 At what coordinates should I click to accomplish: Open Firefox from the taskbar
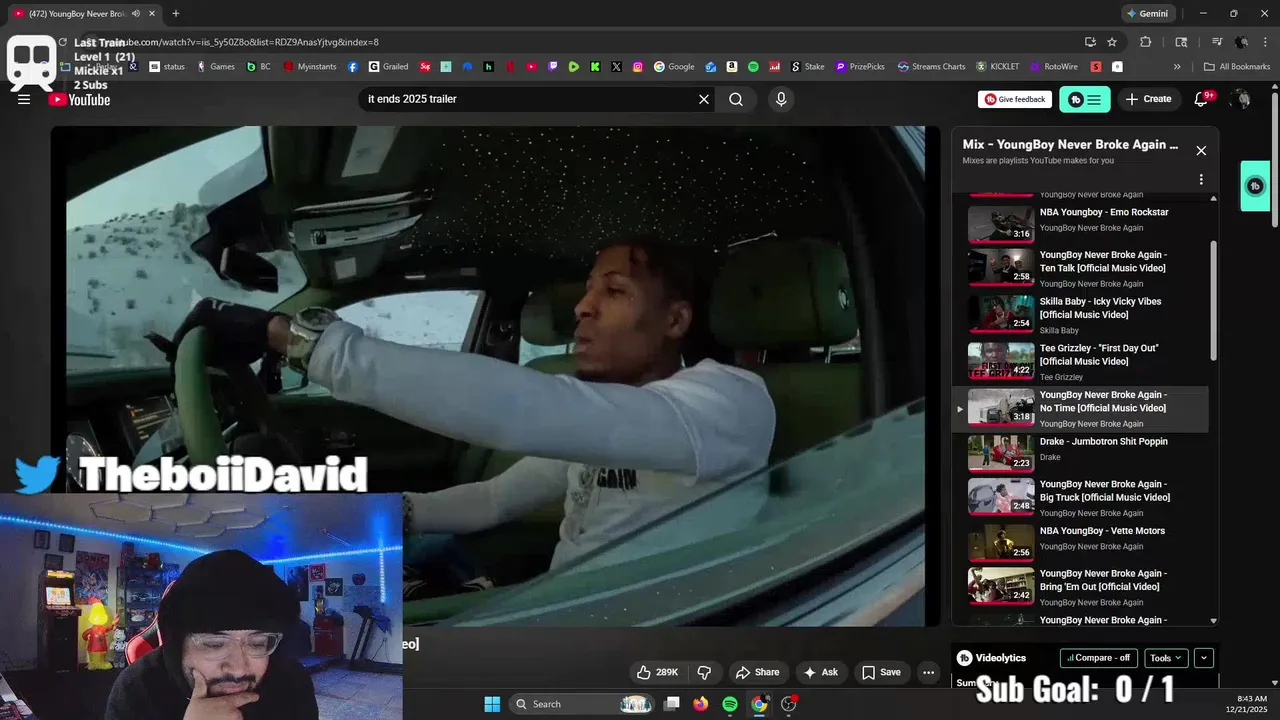click(x=701, y=704)
